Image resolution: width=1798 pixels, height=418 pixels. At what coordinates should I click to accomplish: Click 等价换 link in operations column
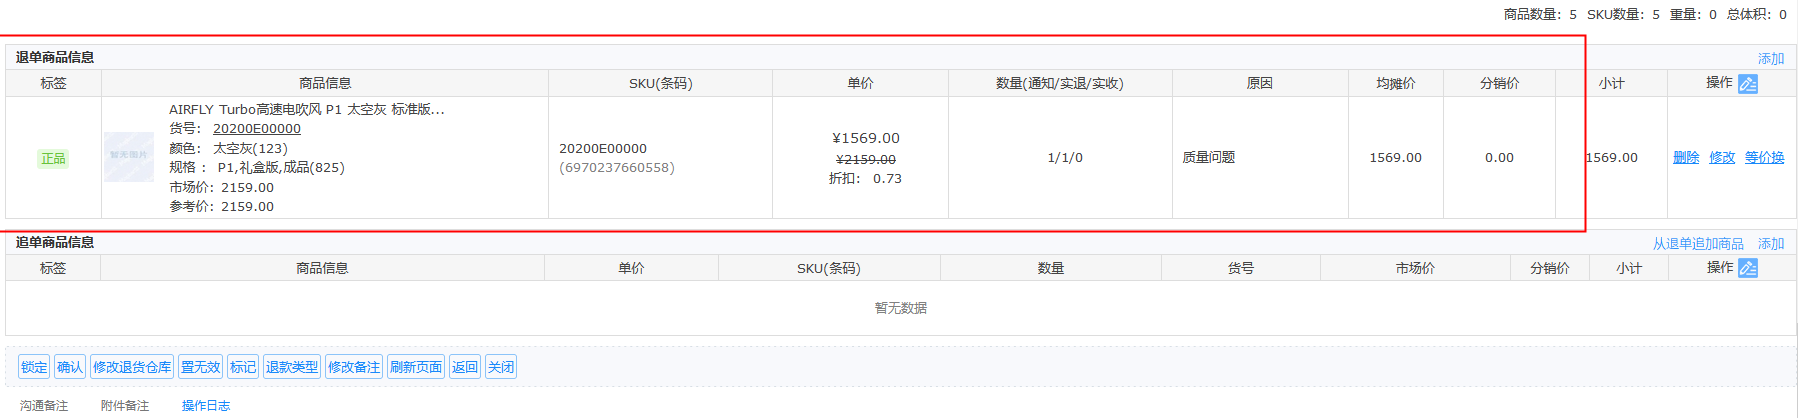point(1764,157)
